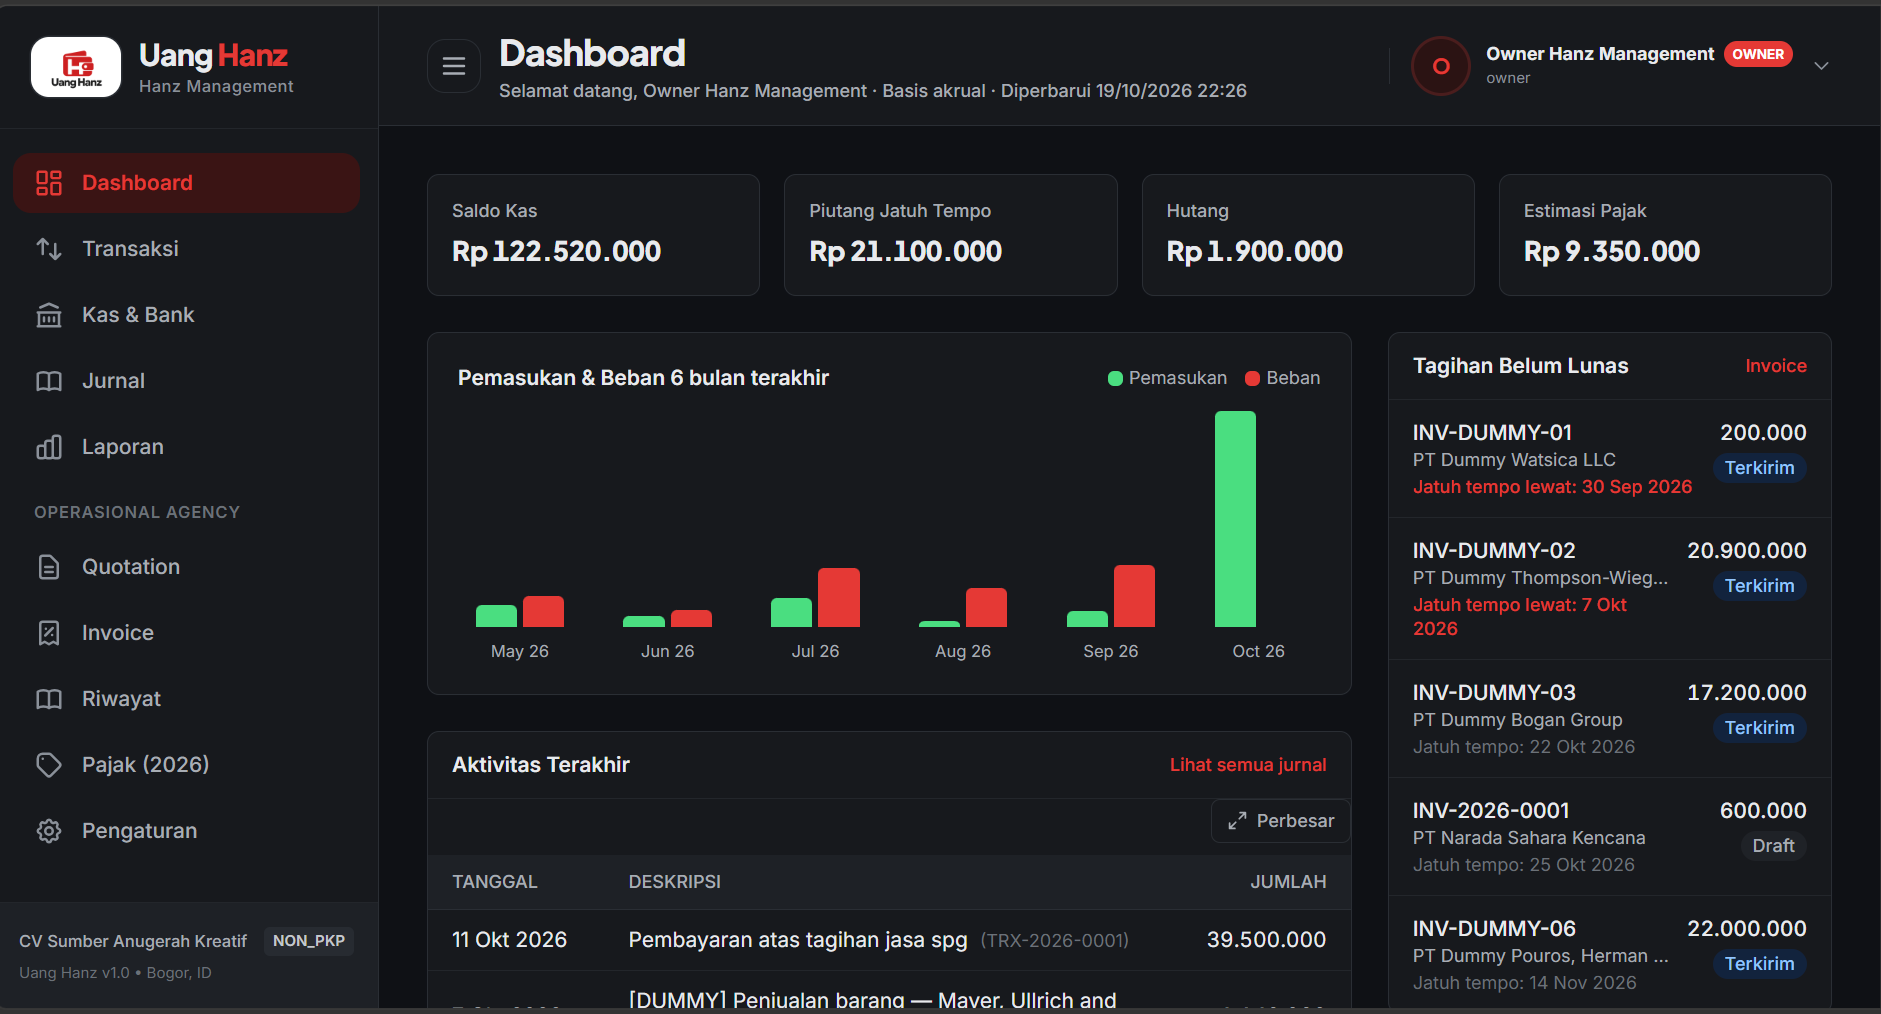
Task: Click the hamburger menu icon
Action: [454, 66]
